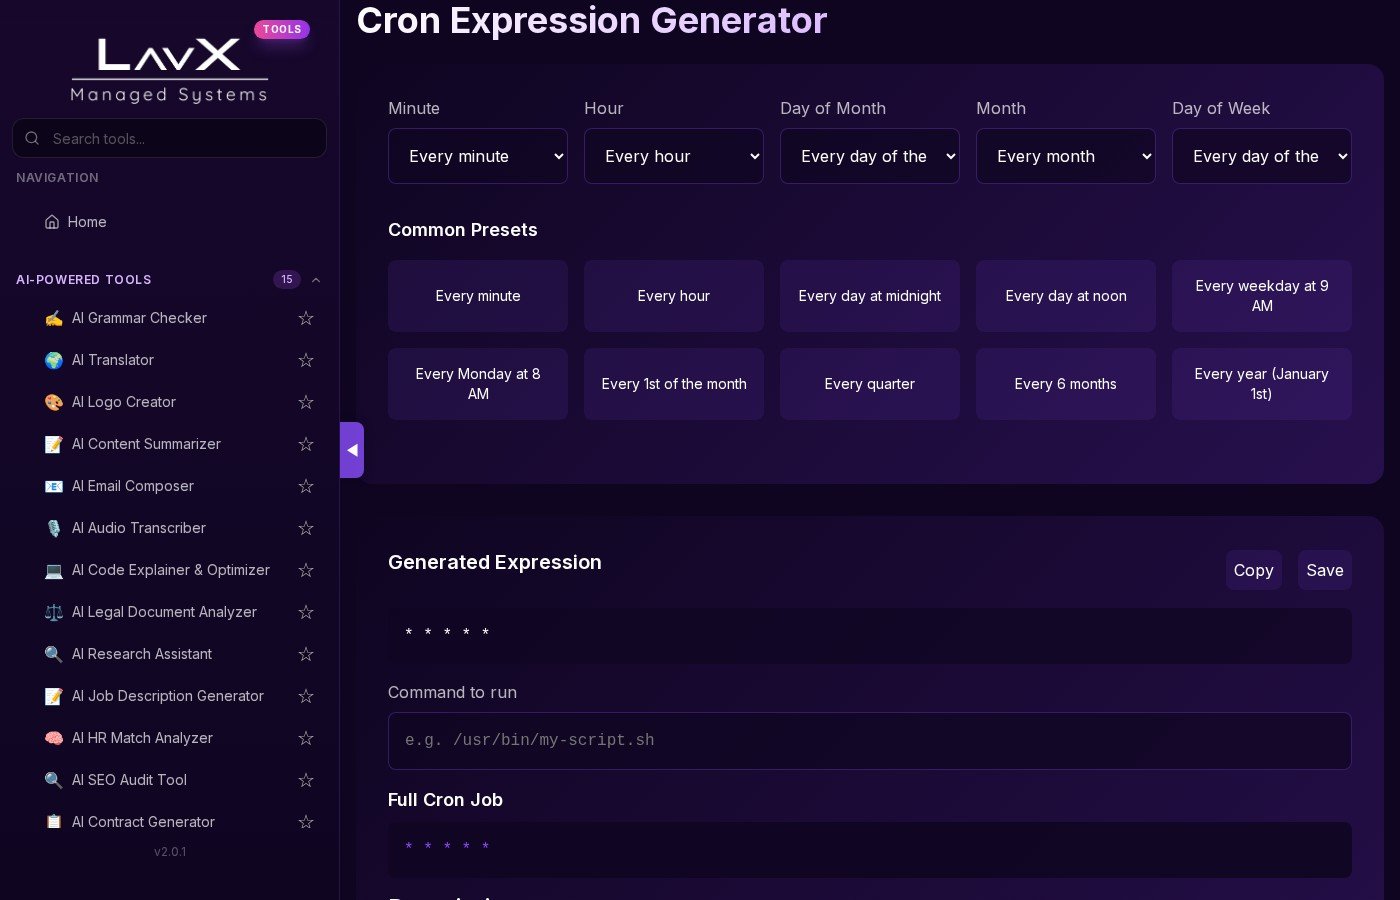Open AI Research Assistant from navigation
The width and height of the screenshot is (1400, 900).
click(x=142, y=654)
